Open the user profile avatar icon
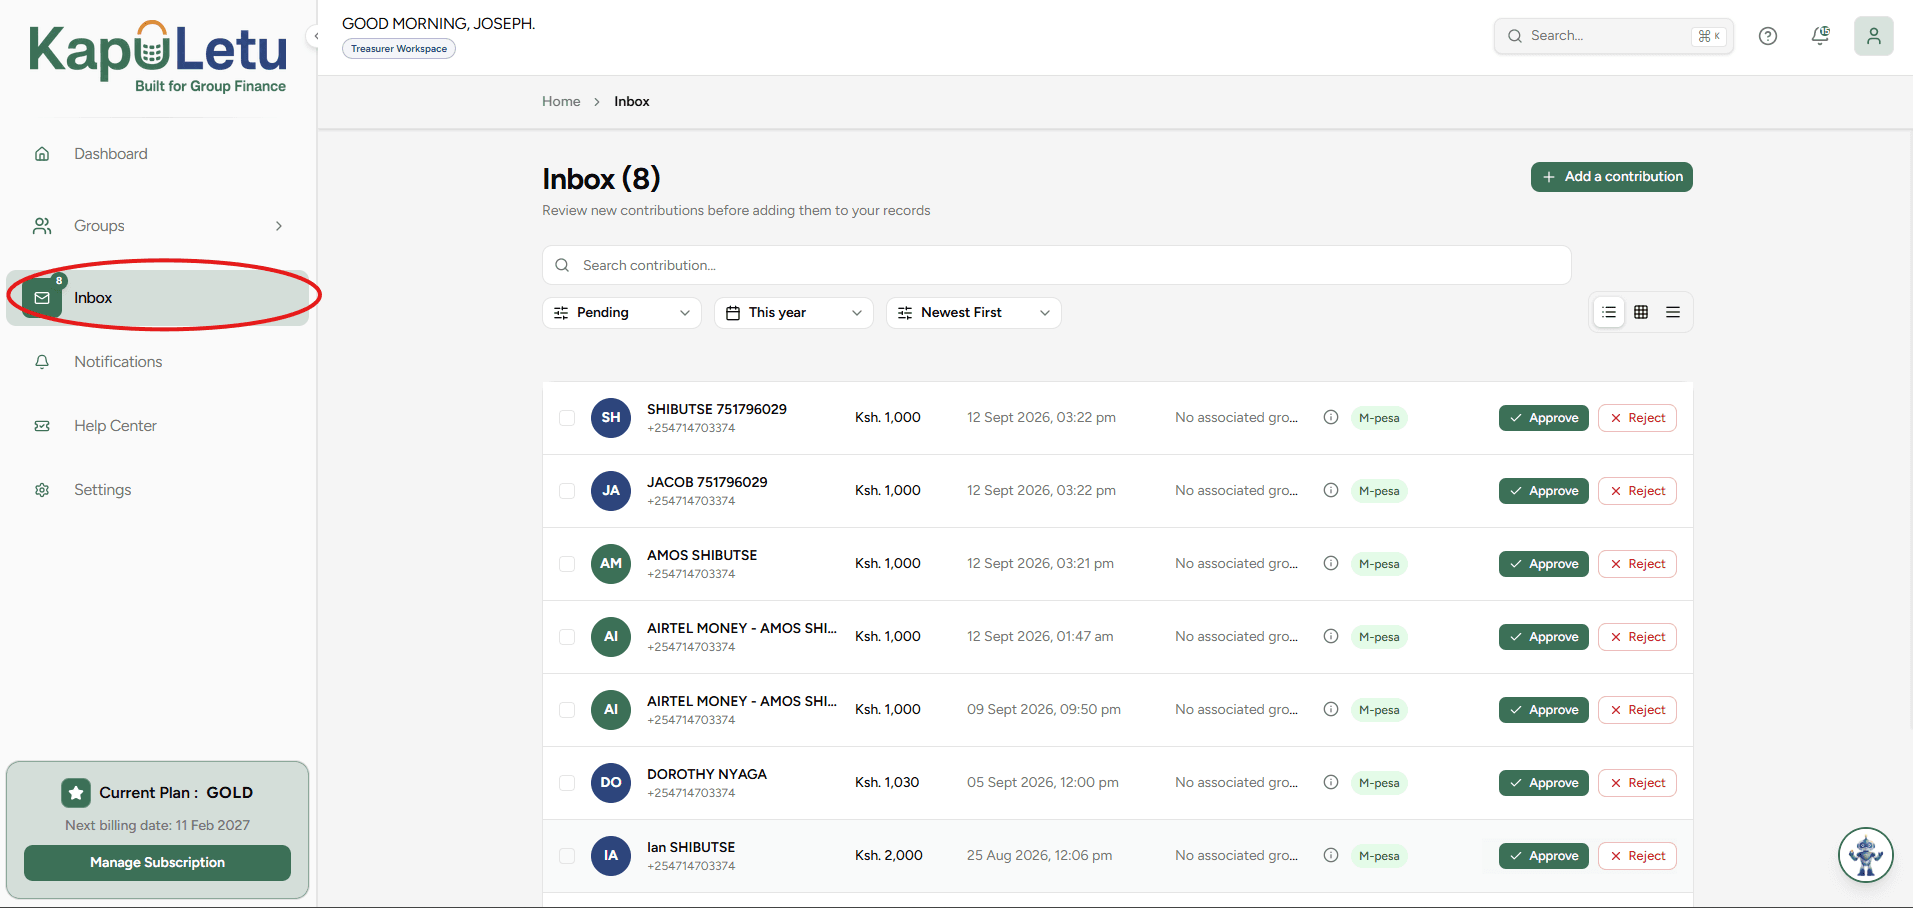Screen dimensions: 1913x908 [1874, 36]
